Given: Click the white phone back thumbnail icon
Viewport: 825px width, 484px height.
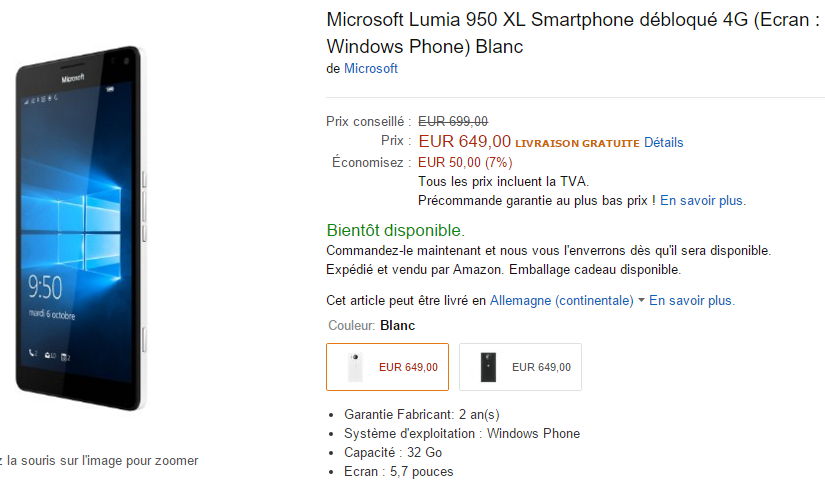Looking at the screenshot, I should click(355, 367).
